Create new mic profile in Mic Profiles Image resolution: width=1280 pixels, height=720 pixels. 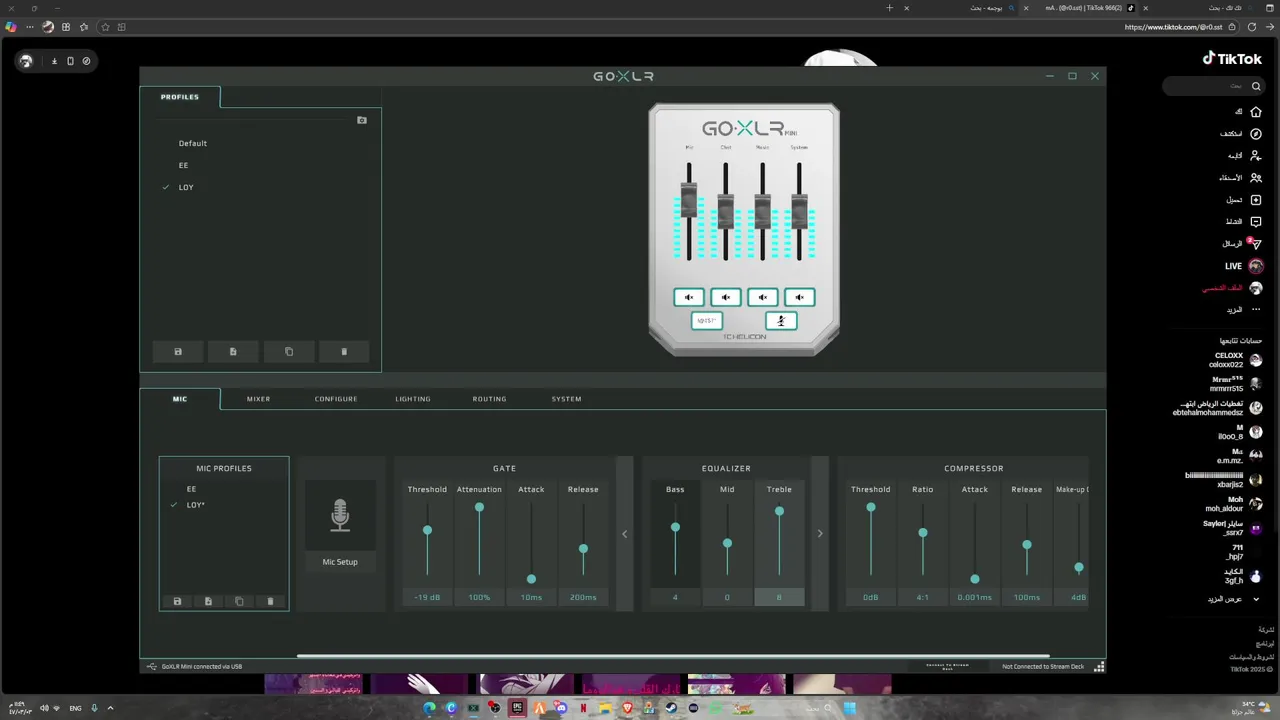click(x=208, y=601)
